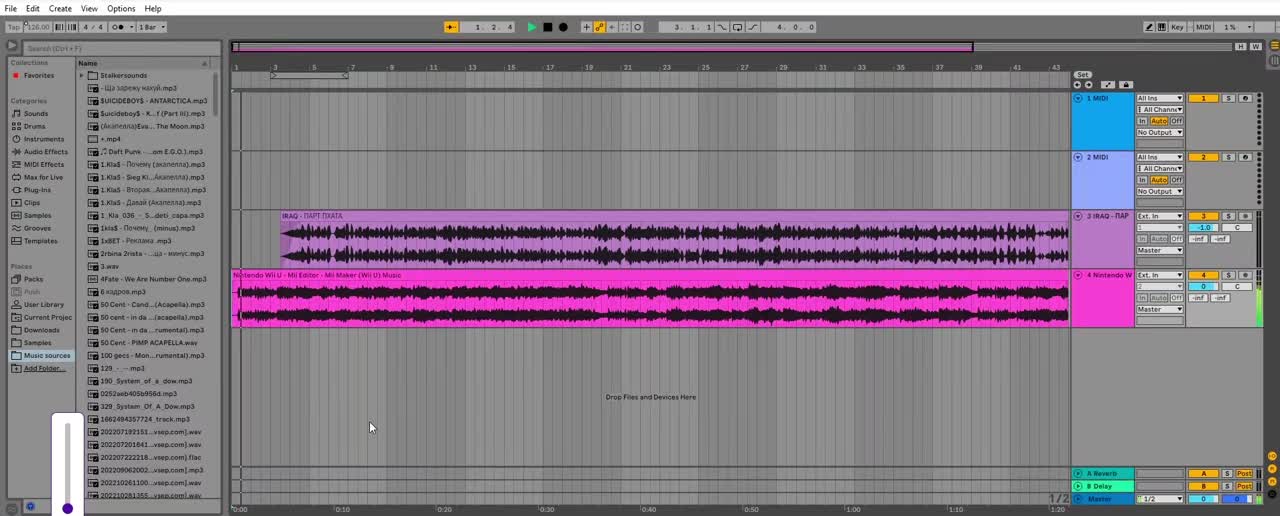Solo the 1 MIDI track
The height and width of the screenshot is (516, 1280).
click(x=1229, y=98)
